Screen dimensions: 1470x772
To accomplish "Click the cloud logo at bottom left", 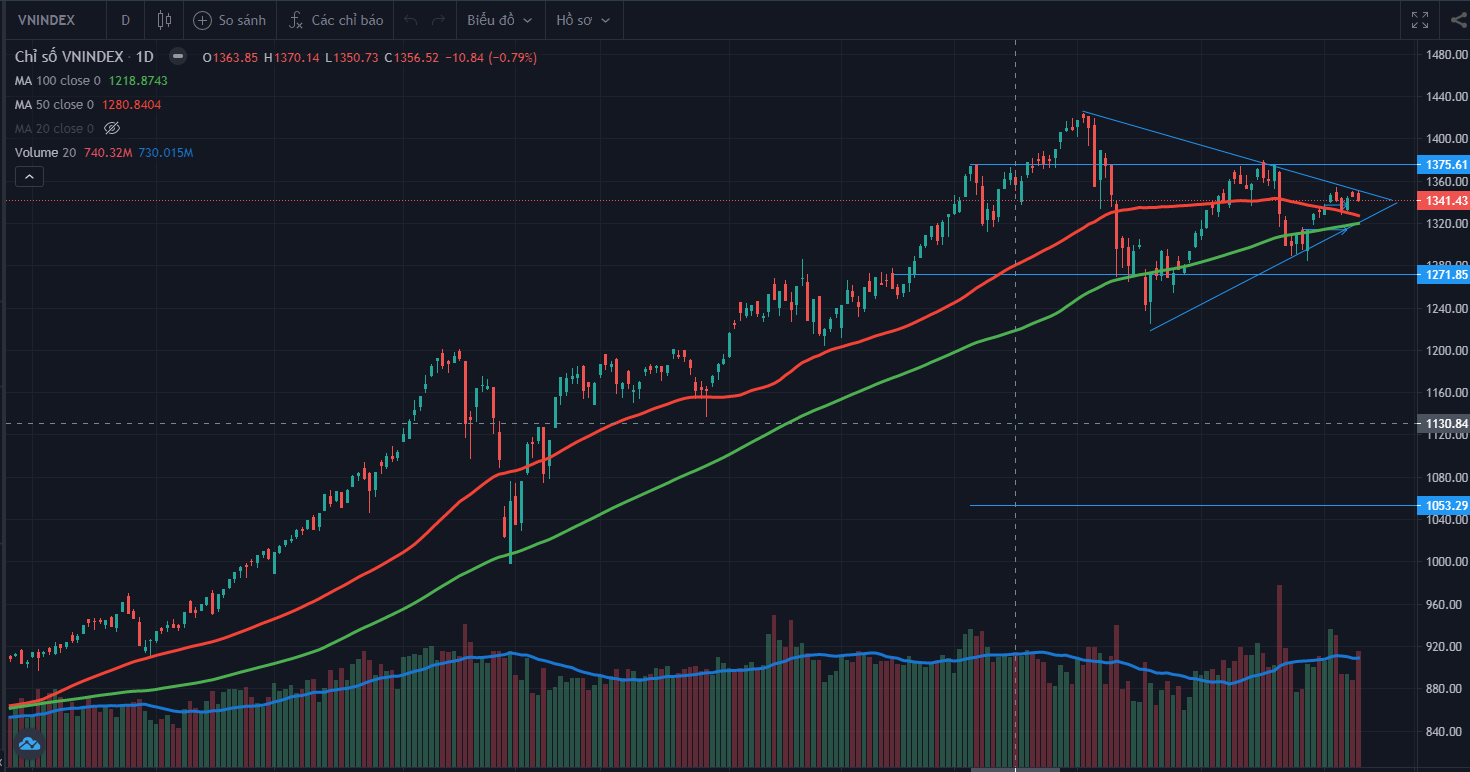I will [28, 744].
